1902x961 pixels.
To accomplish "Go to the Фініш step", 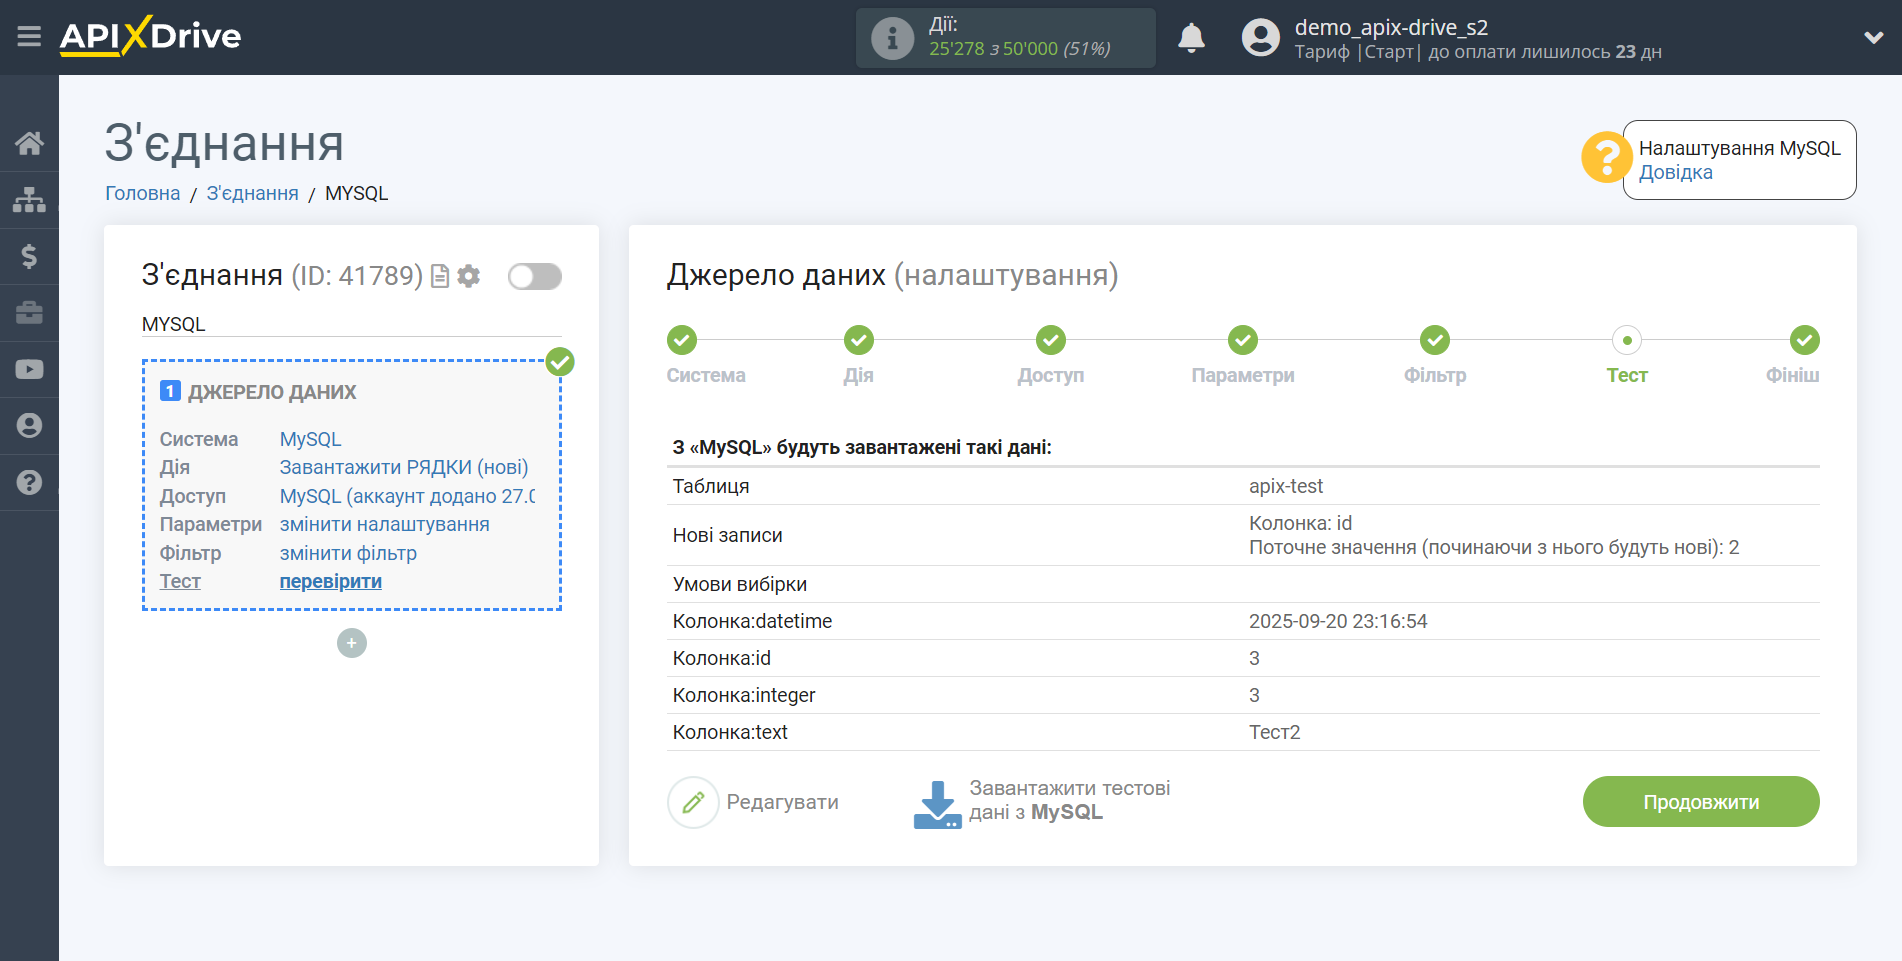I will 1804,340.
